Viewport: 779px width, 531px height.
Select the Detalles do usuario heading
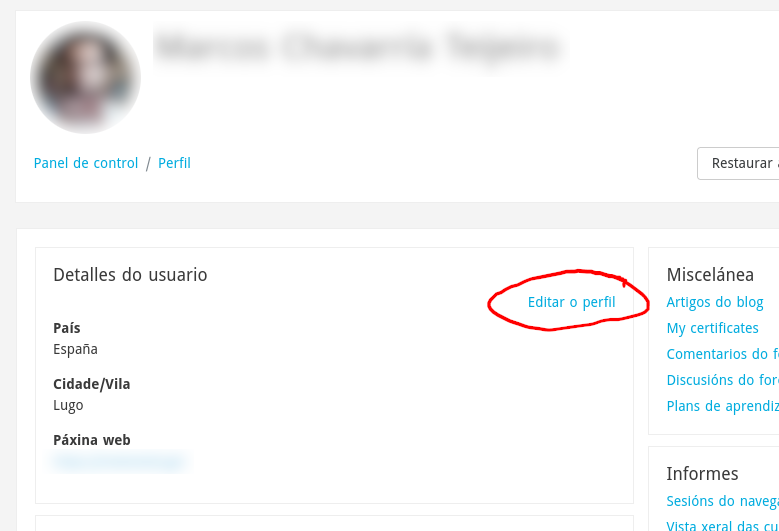coord(130,275)
